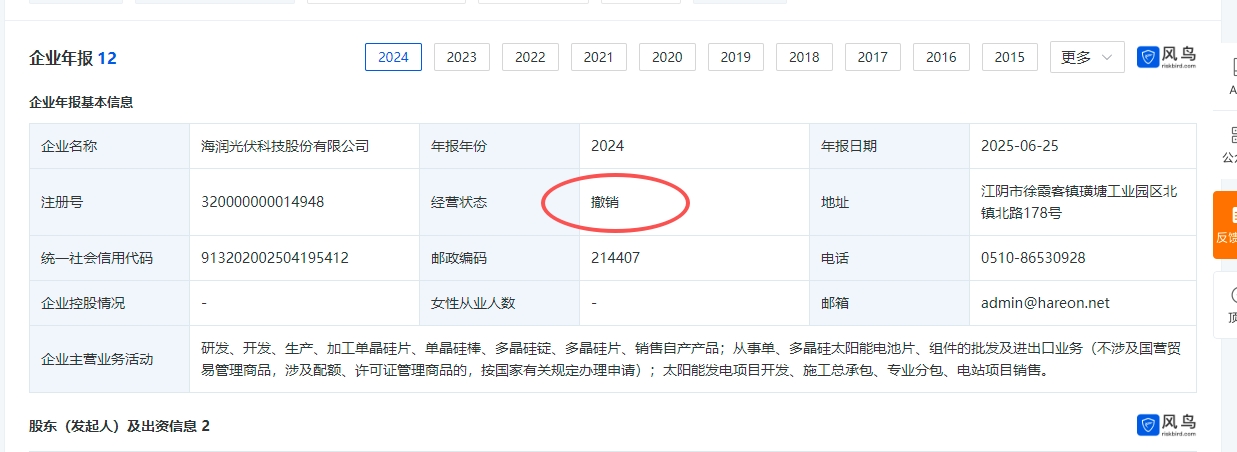Click phone number 0510-86530928

tap(1033, 258)
